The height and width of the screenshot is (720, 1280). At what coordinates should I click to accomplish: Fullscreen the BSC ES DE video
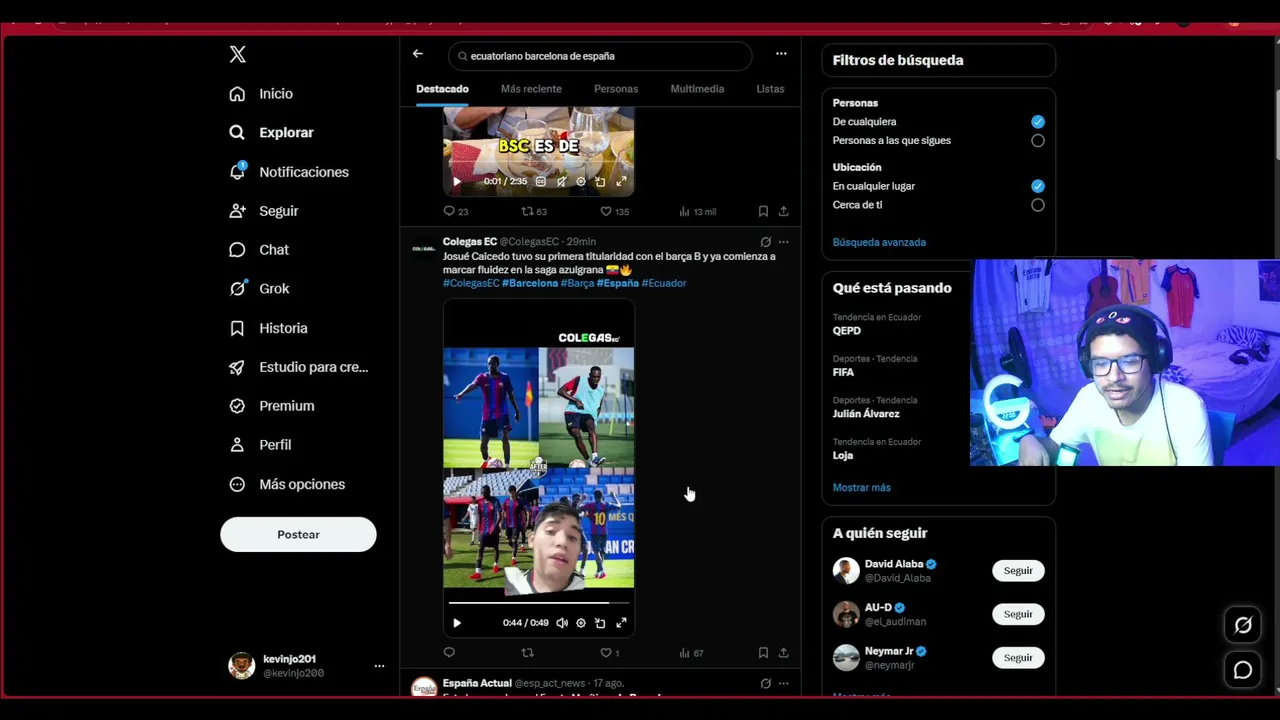[621, 181]
